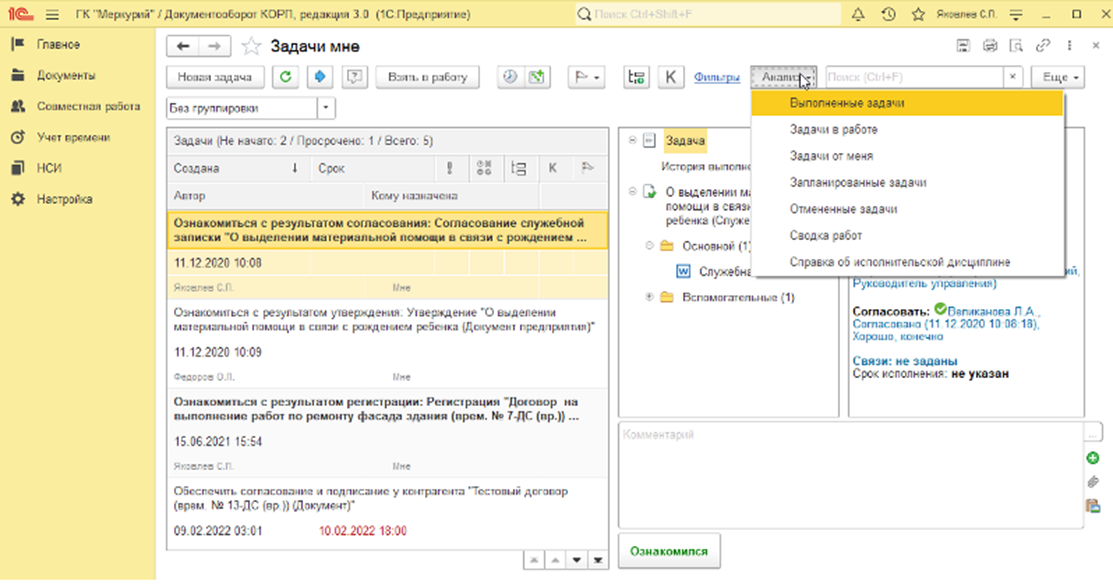Sort by the Создана column header

coord(236,169)
